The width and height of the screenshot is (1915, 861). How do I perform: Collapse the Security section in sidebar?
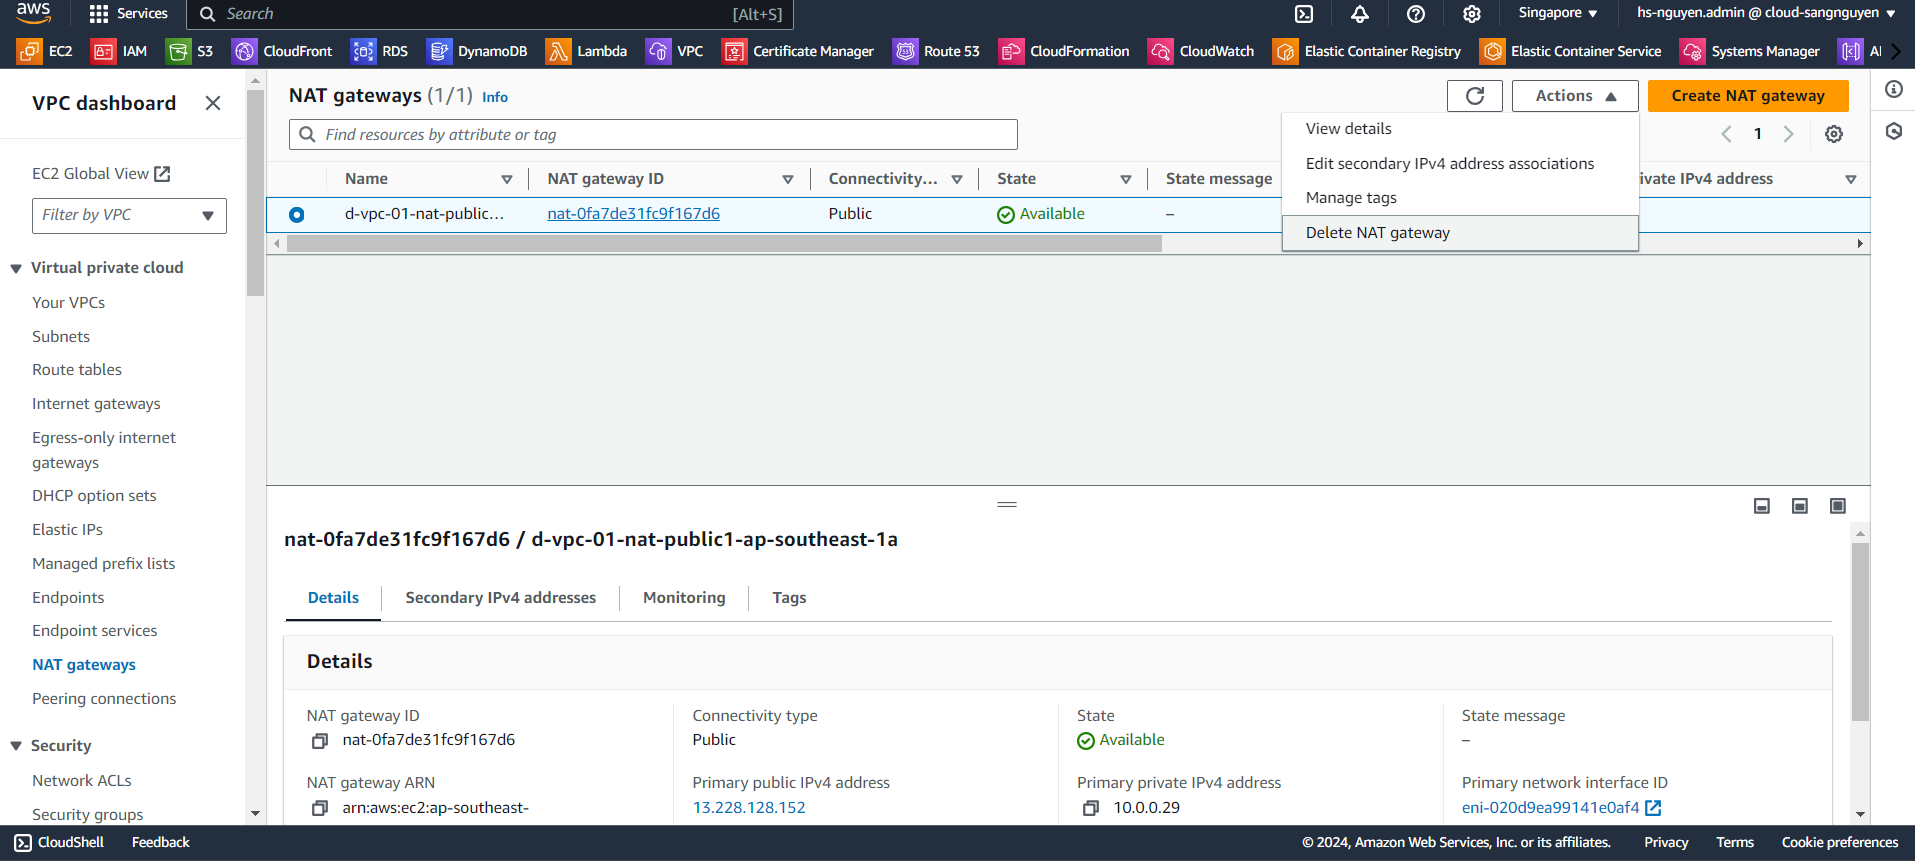(x=16, y=746)
